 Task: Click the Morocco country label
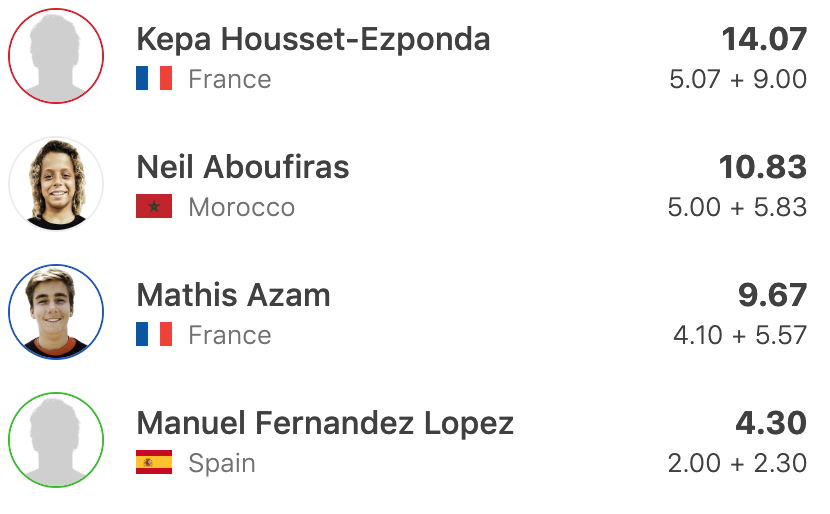click(x=241, y=207)
